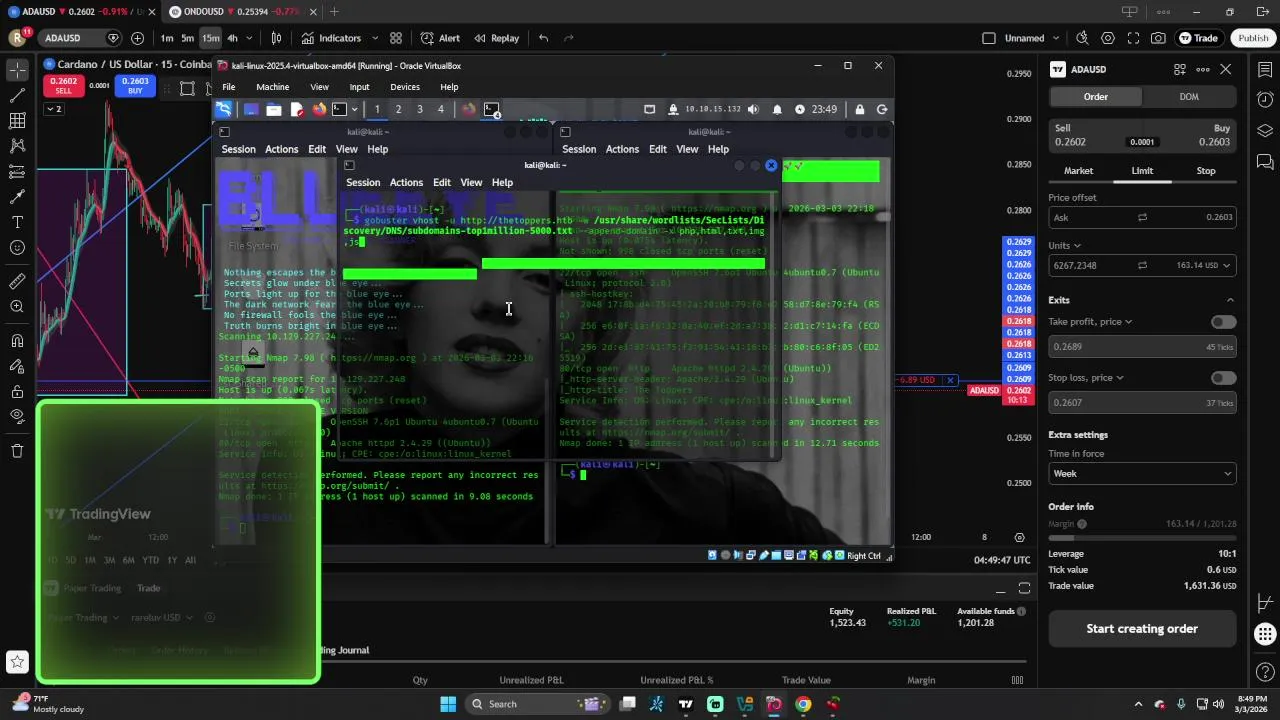
Task: Click Kali lock screen padlock icon
Action: 860,109
